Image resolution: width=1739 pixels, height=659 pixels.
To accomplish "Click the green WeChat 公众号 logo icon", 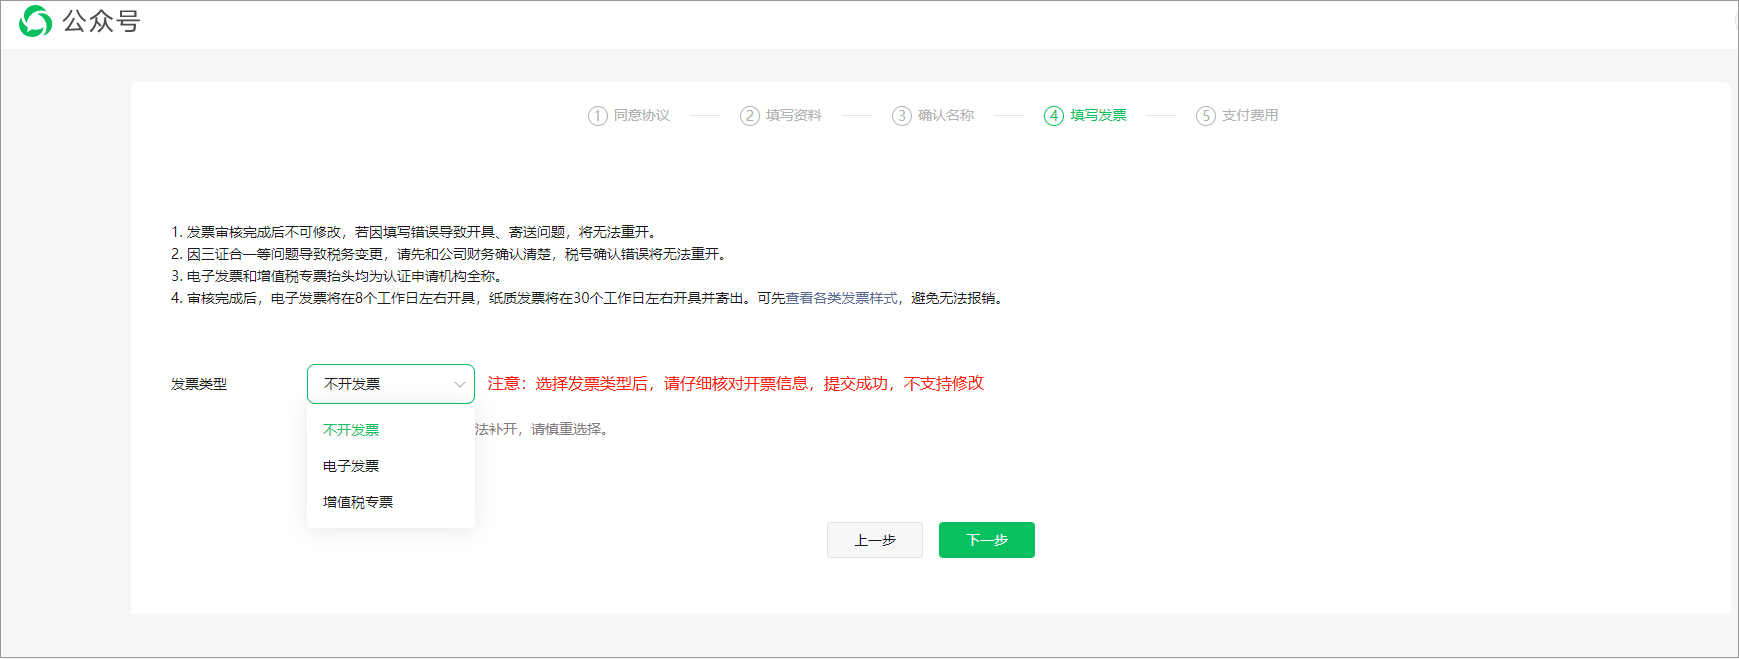I will coord(35,21).
